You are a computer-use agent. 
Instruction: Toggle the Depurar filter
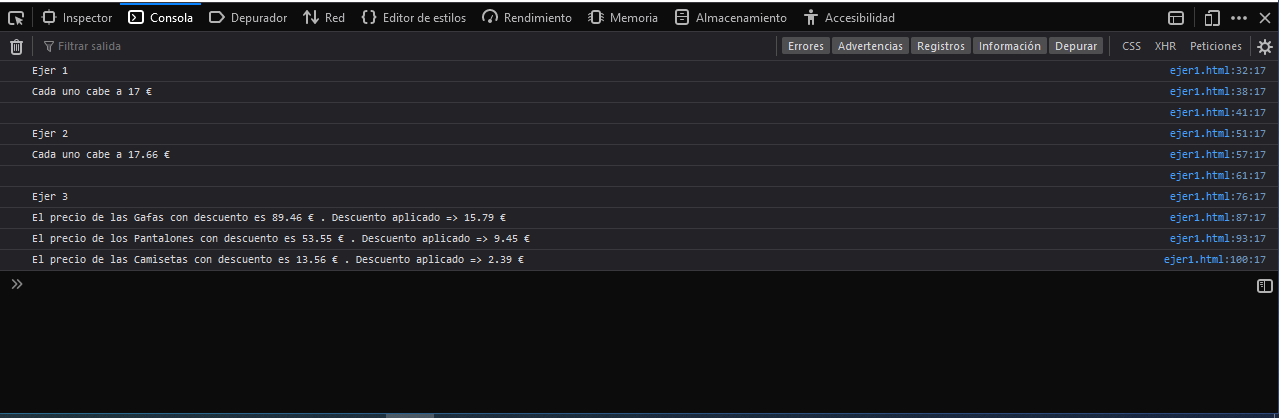pos(1076,46)
